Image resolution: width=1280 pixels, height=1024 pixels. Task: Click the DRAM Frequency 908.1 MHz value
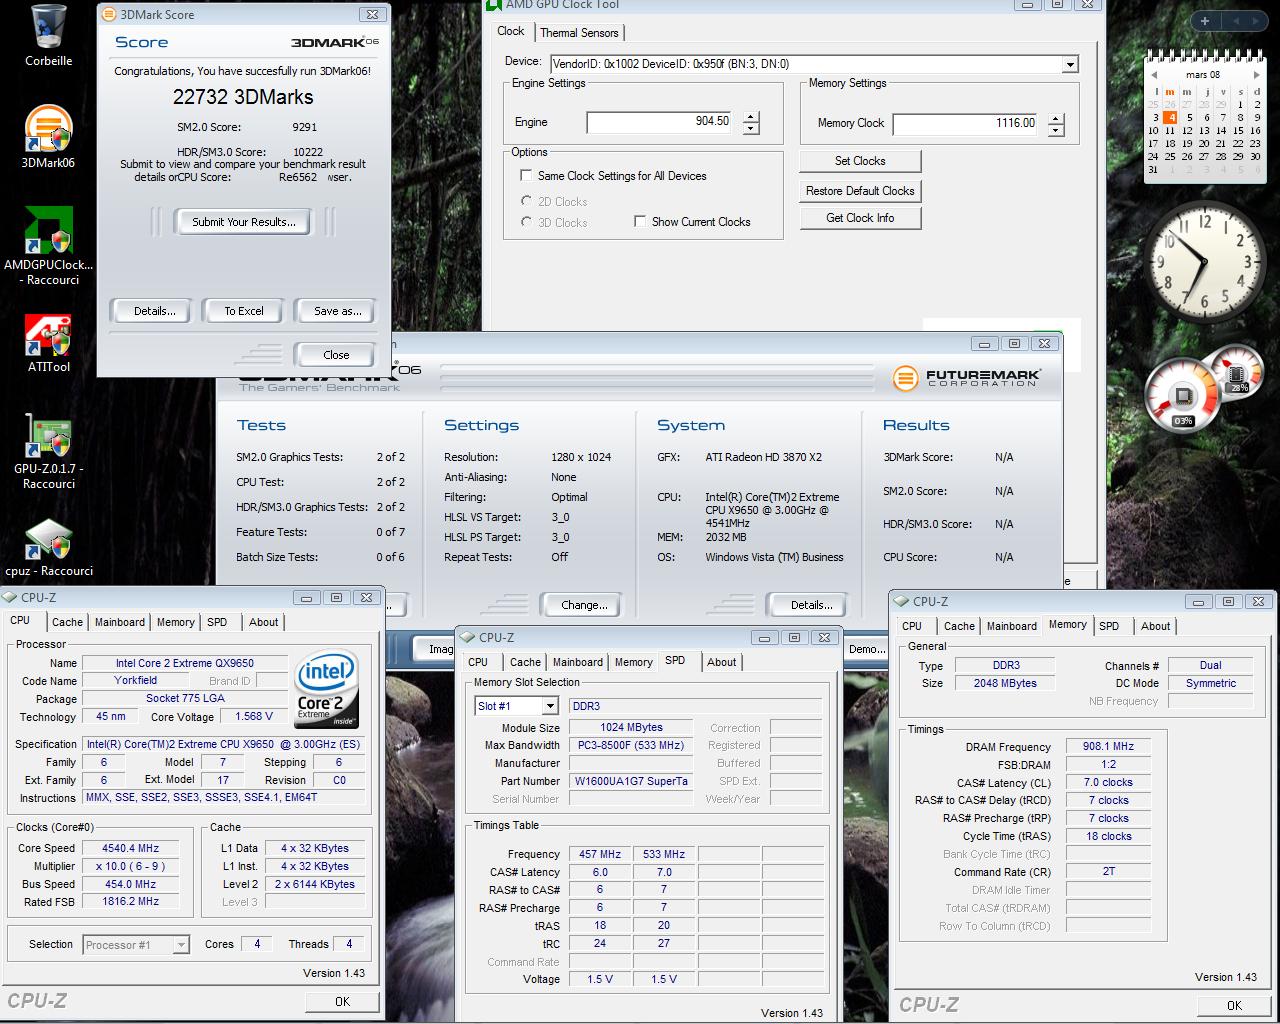tap(1108, 746)
